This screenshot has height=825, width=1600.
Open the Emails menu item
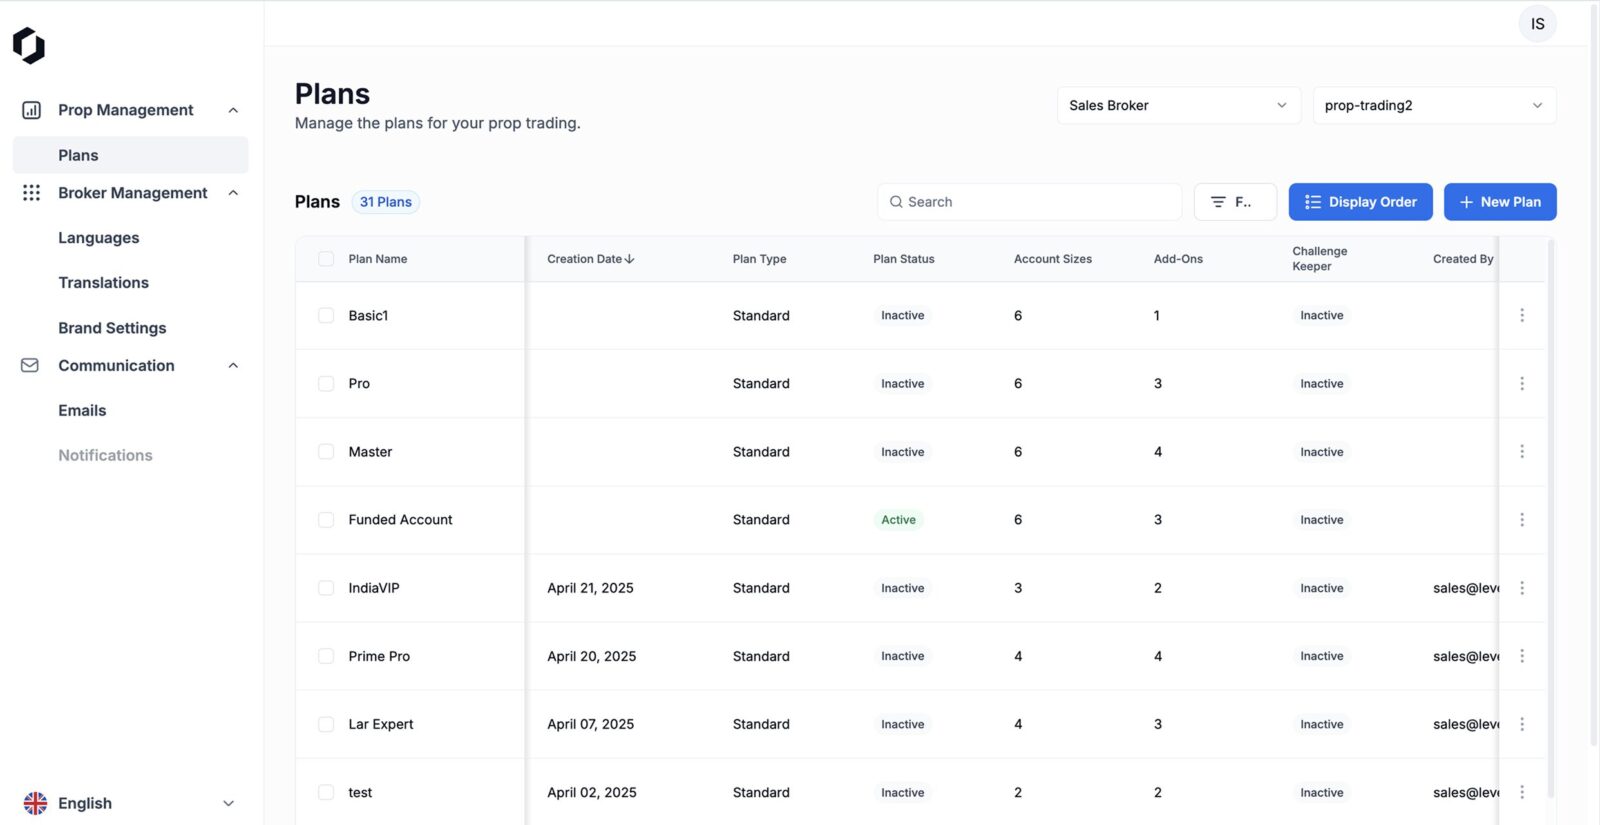[x=82, y=411]
